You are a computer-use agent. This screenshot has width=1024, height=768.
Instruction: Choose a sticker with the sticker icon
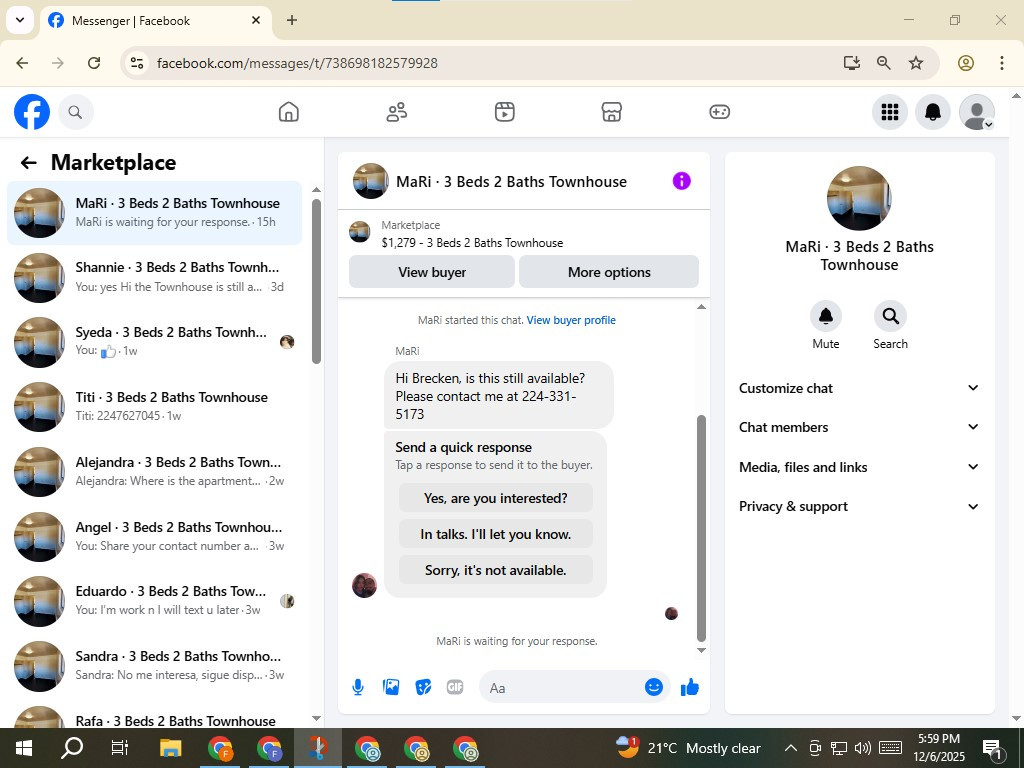(x=423, y=687)
